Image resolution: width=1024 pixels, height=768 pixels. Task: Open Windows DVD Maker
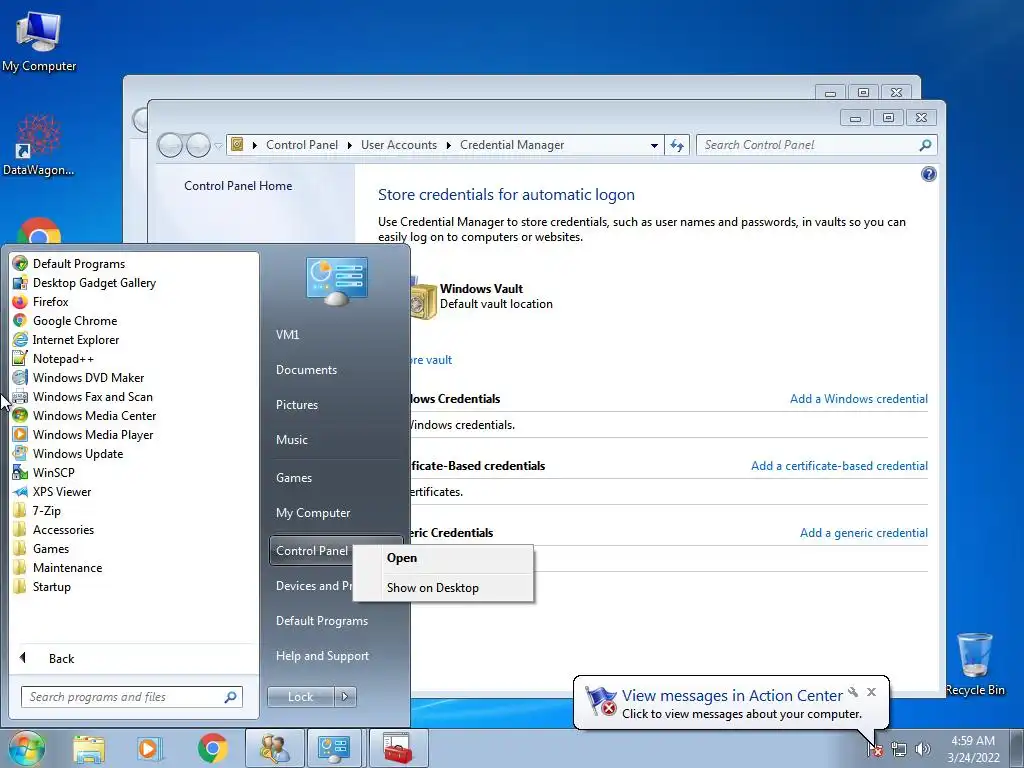tap(88, 377)
